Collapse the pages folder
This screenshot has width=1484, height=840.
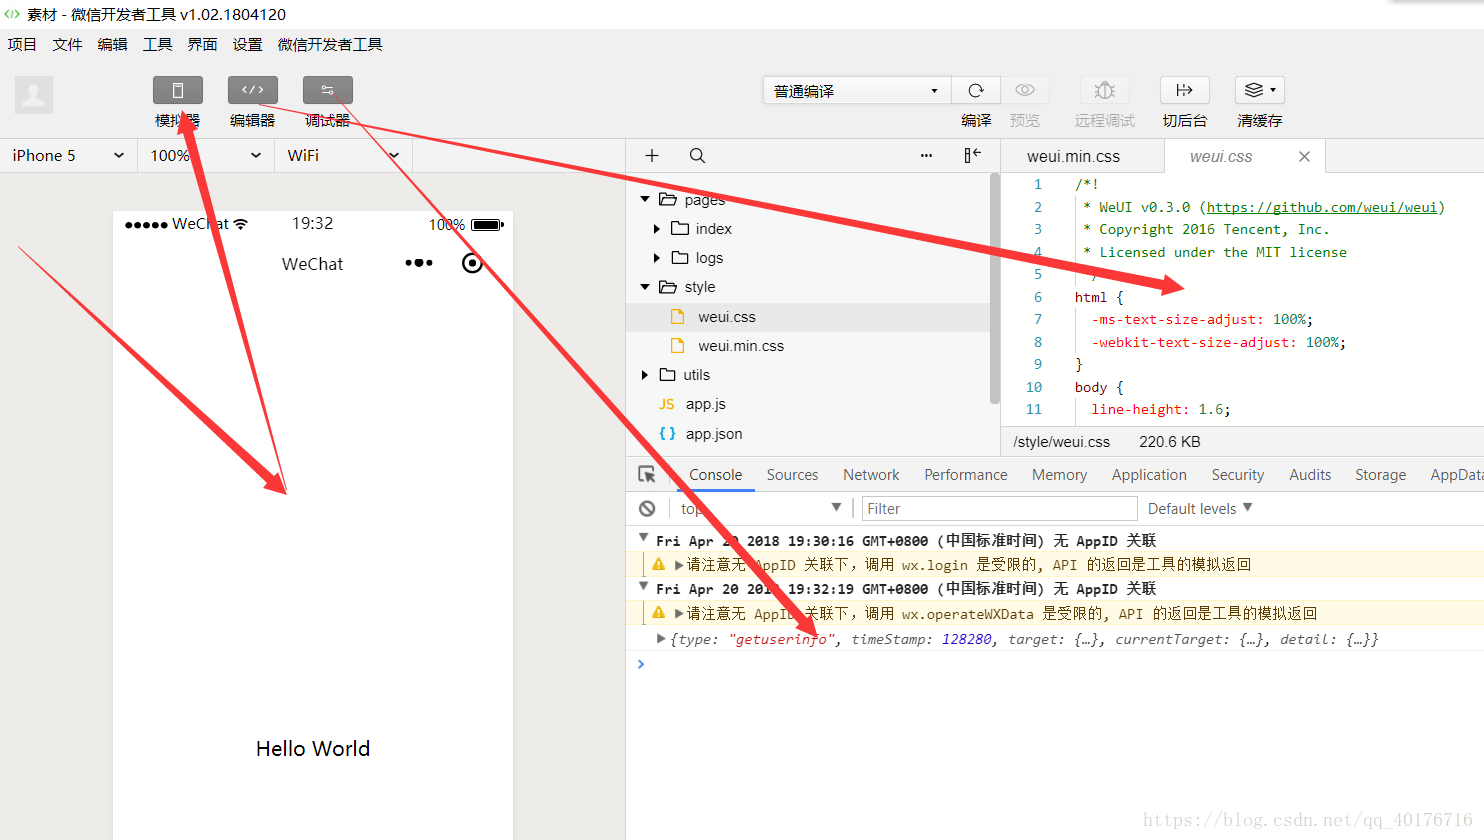(645, 200)
